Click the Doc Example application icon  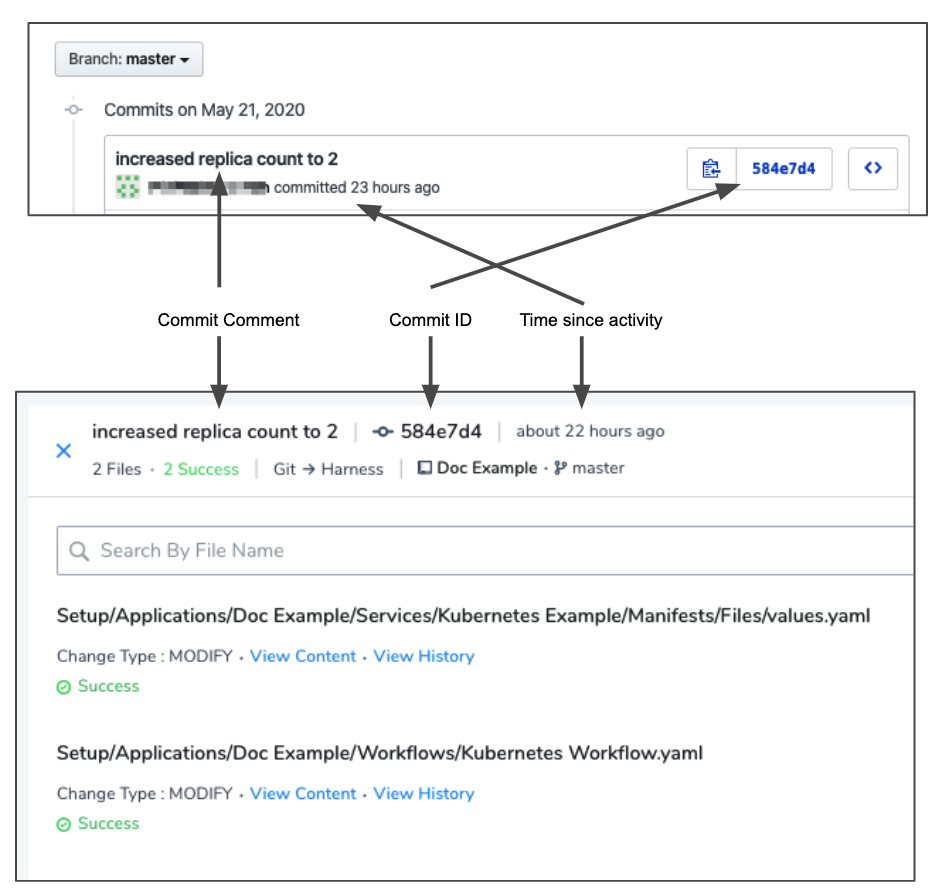click(424, 467)
